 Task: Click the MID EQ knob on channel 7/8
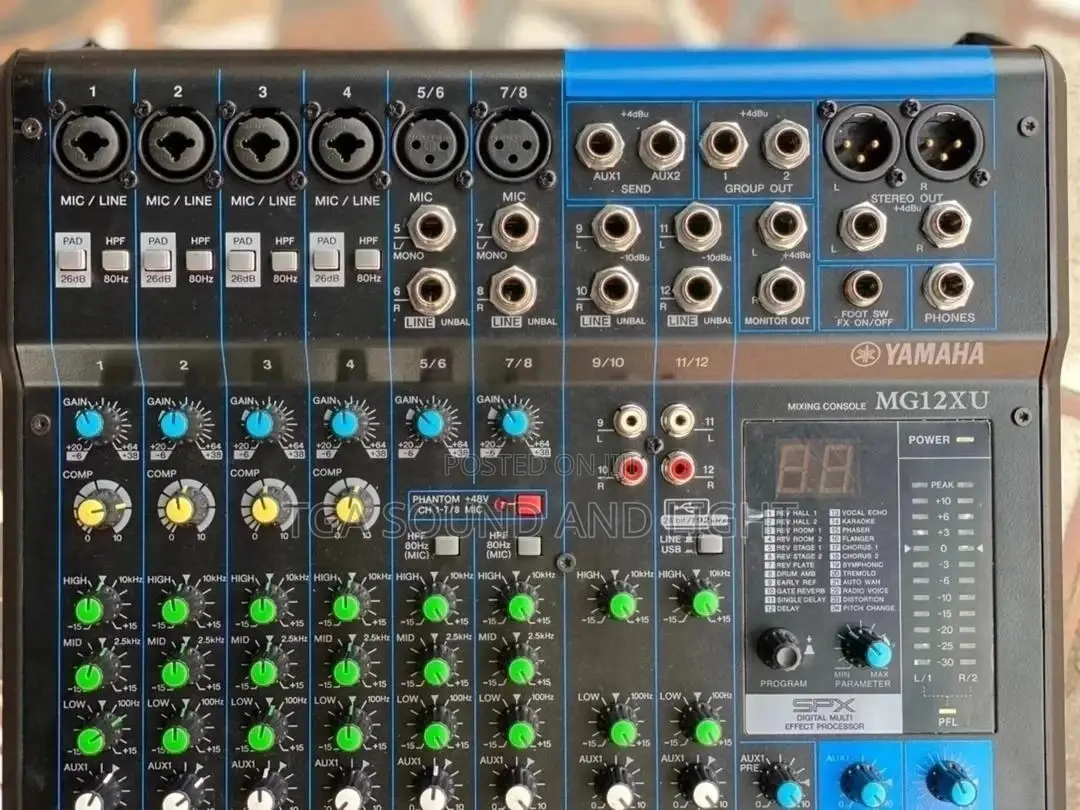point(521,670)
